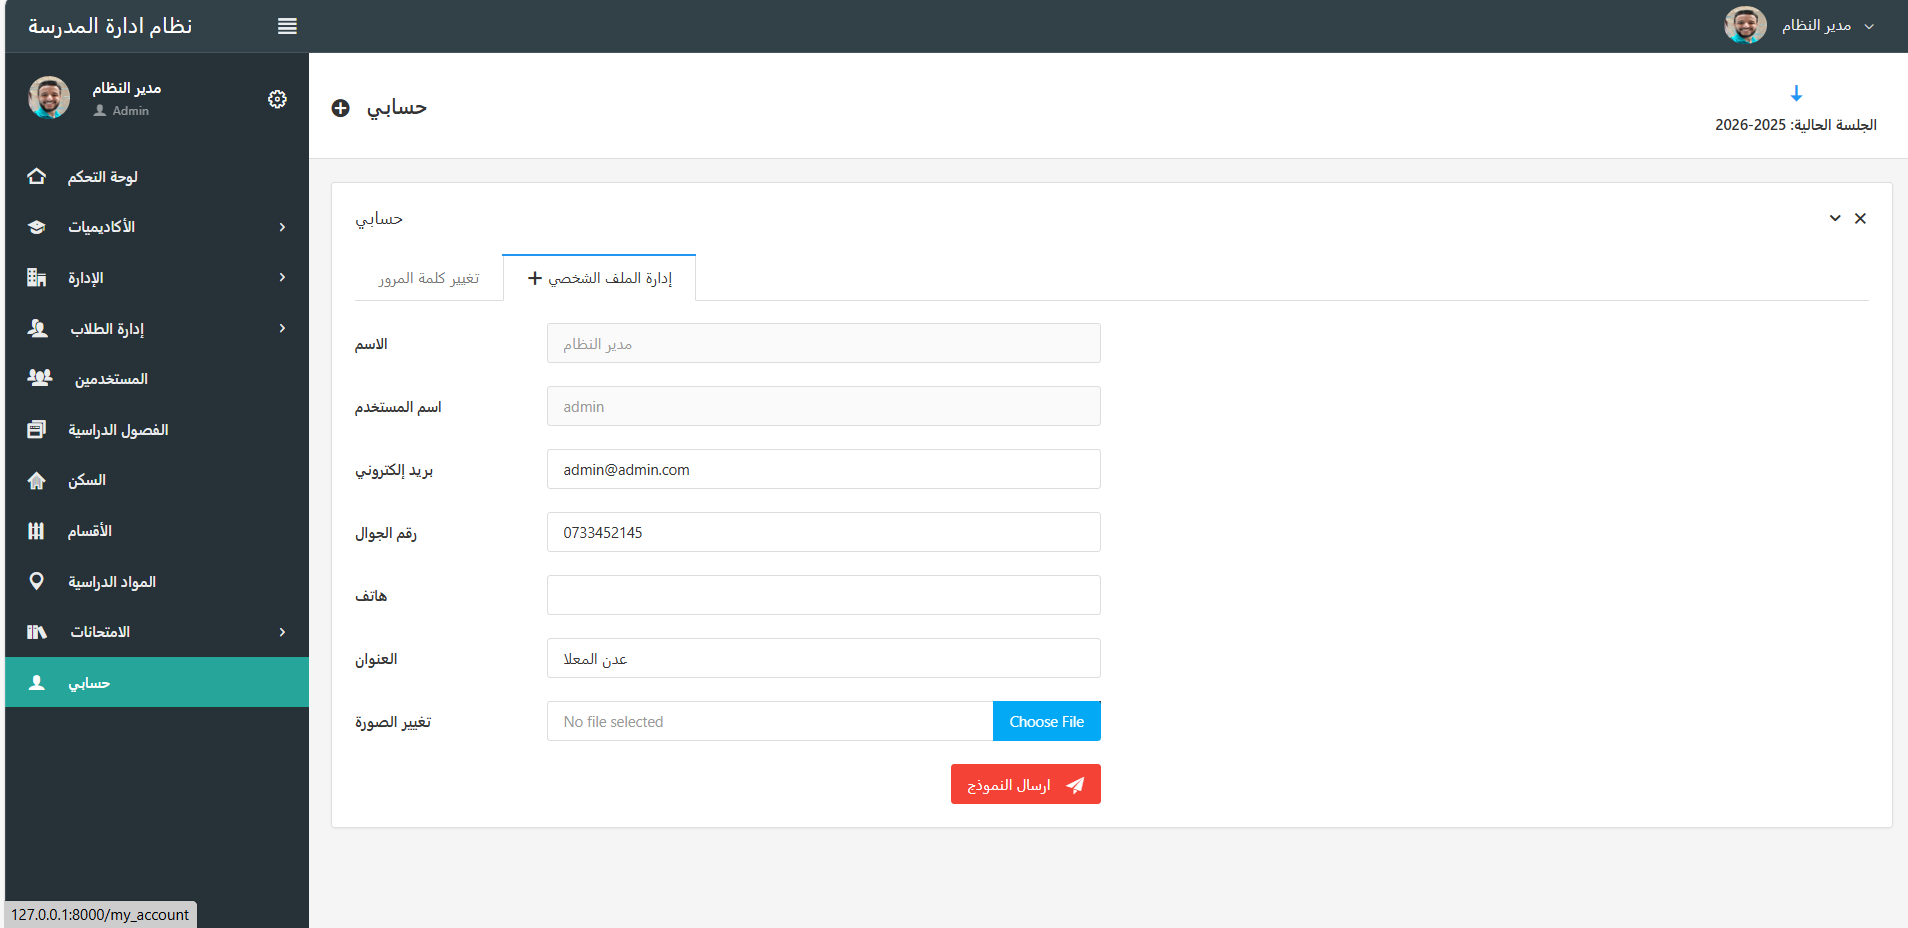1908x928 pixels.
Task: Click the mobile number field 0733452145
Action: tap(823, 532)
